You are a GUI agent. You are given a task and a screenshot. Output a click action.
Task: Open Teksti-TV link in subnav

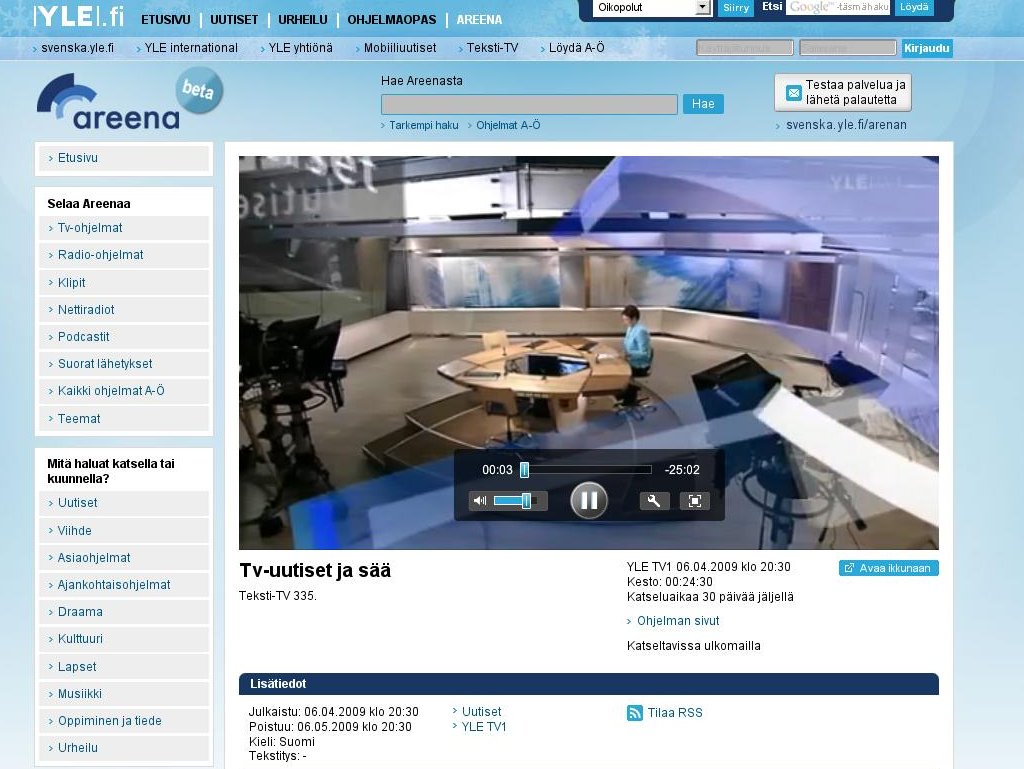tap(492, 48)
